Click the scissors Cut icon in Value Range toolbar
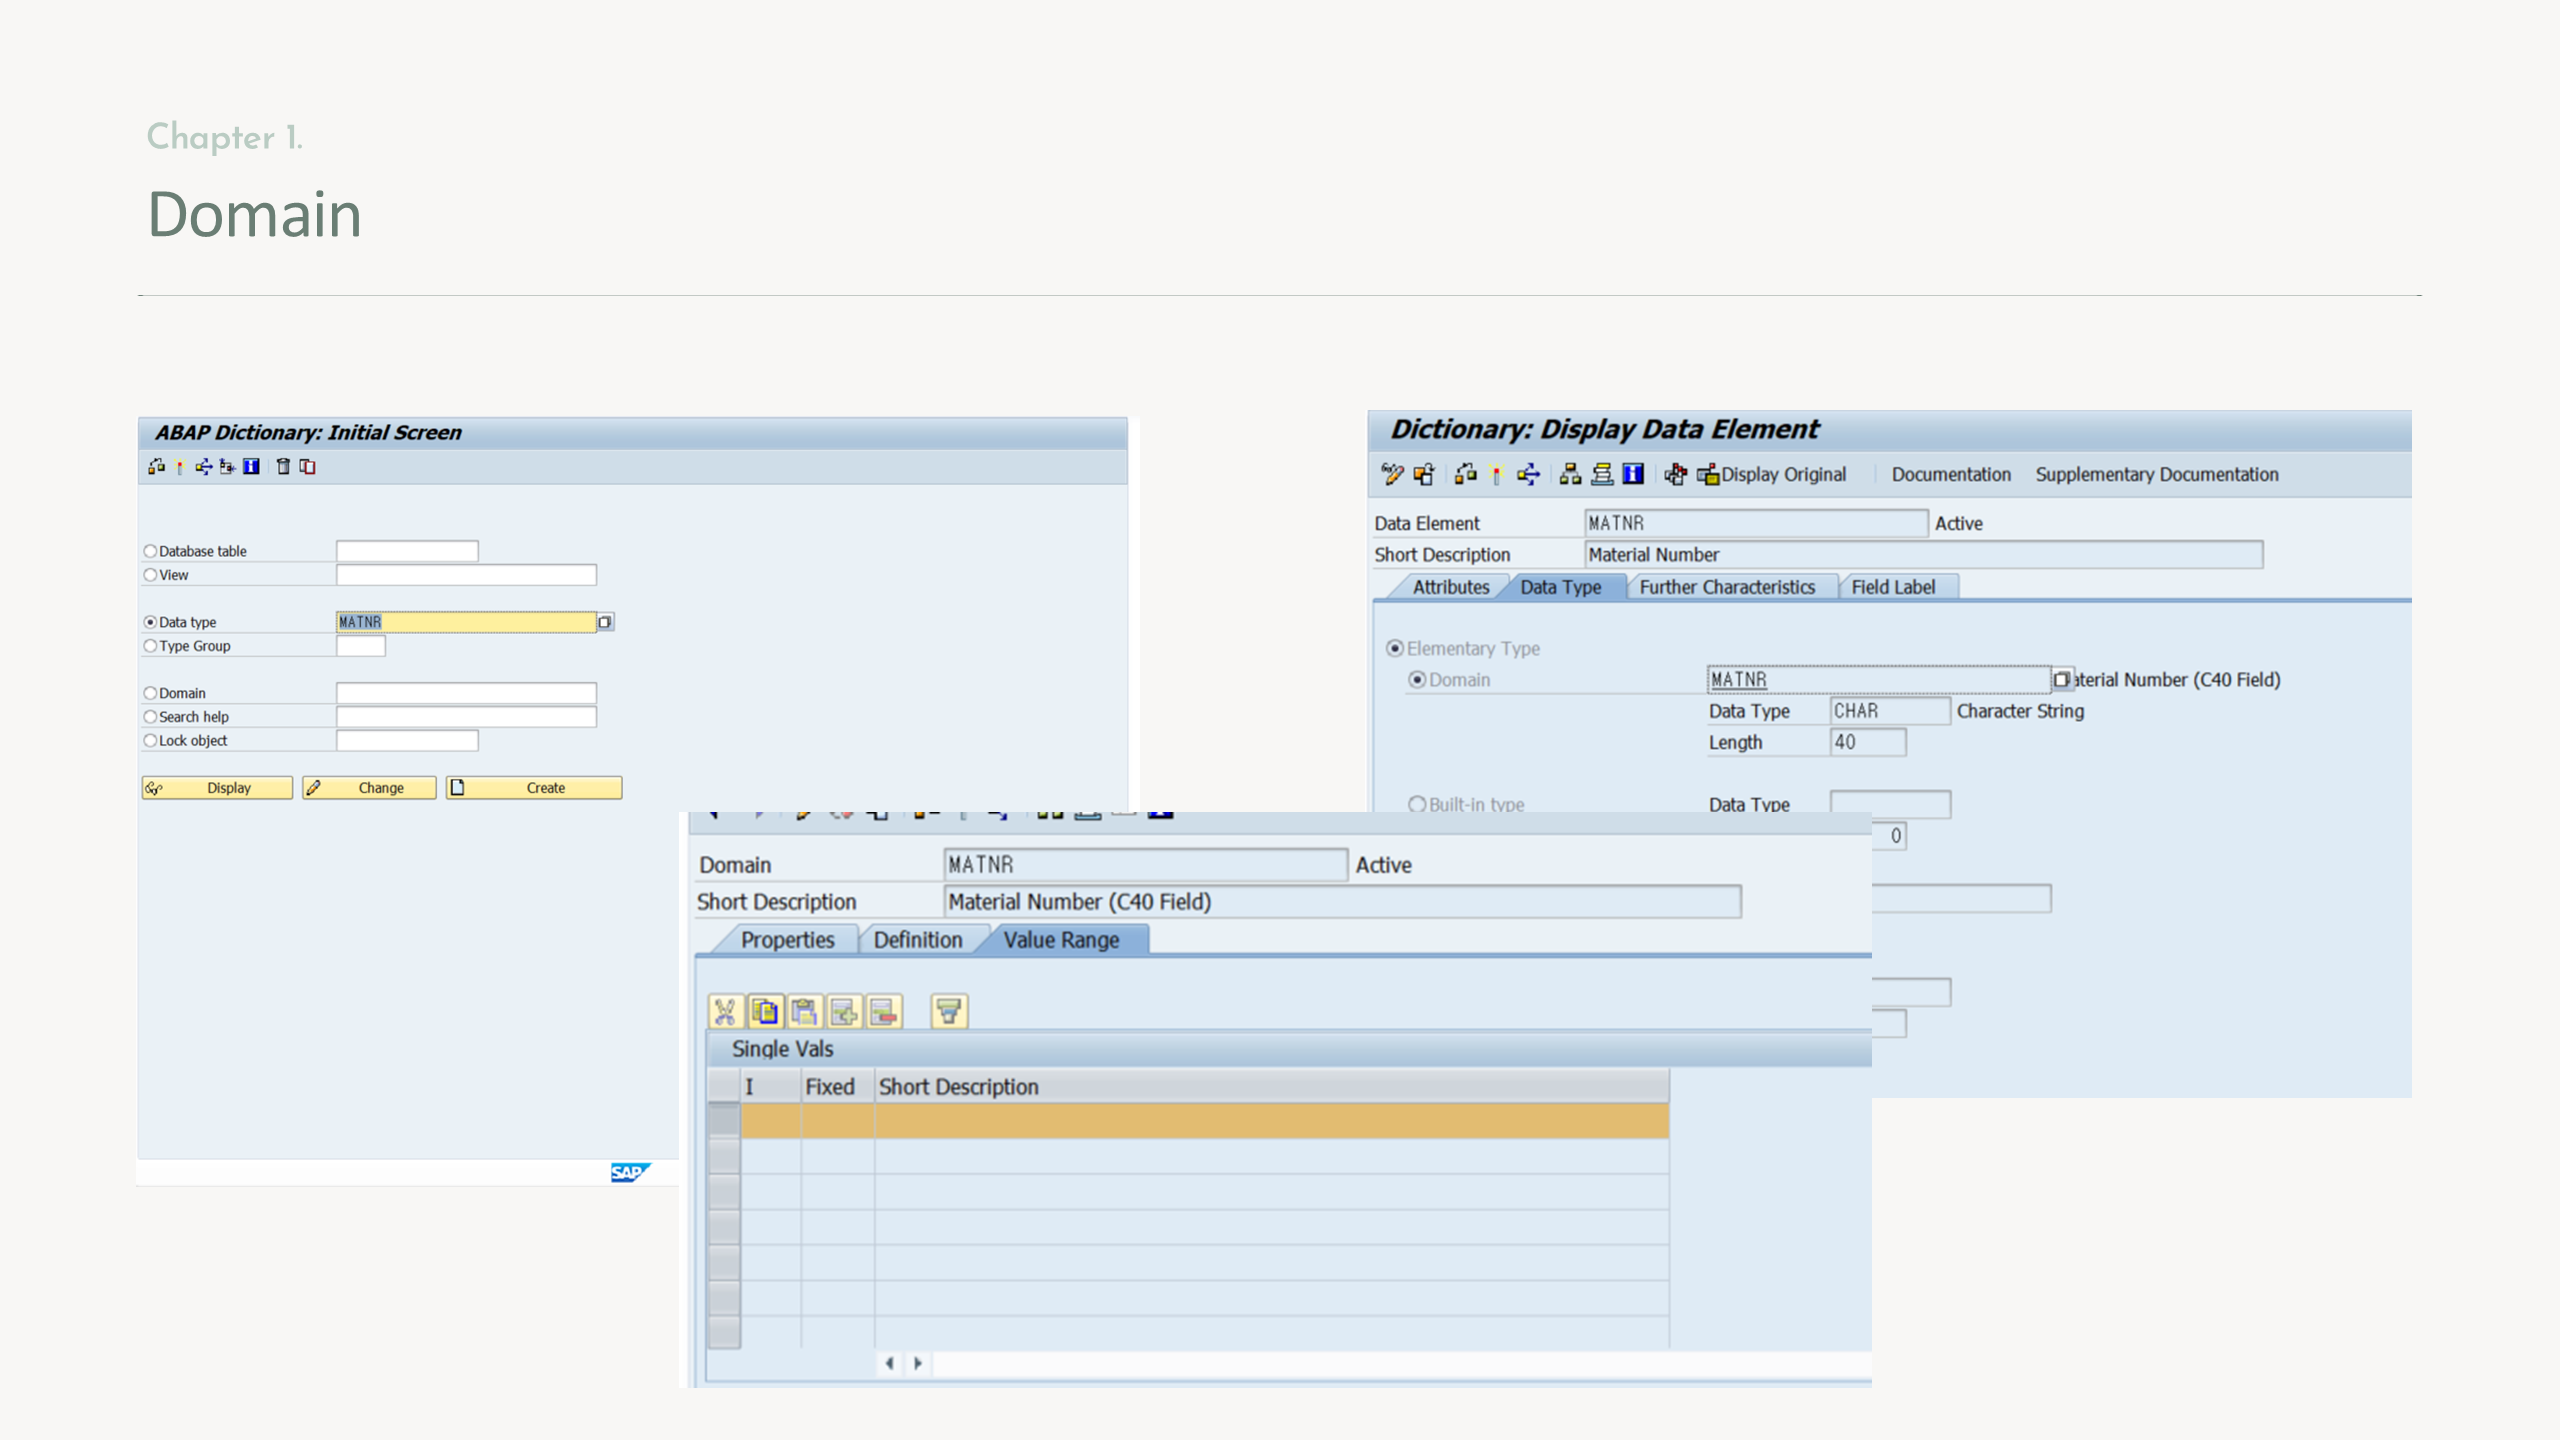This screenshot has width=2560, height=1440. click(x=725, y=1012)
